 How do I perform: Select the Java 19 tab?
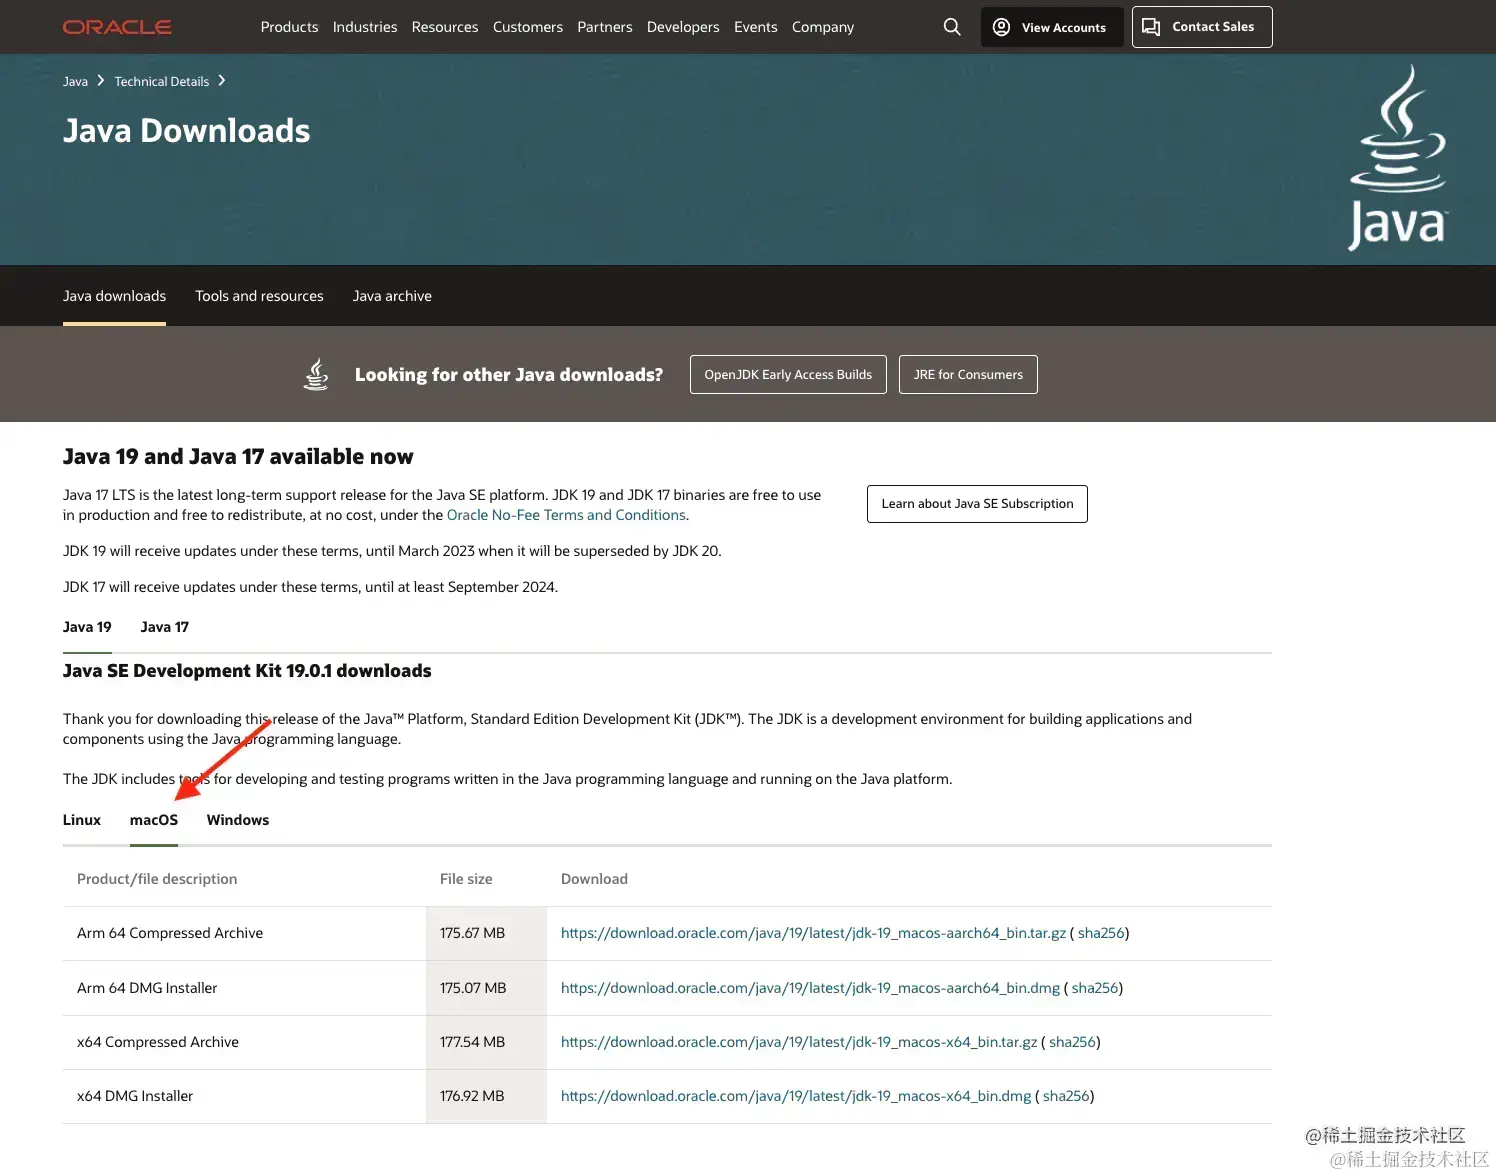87,627
